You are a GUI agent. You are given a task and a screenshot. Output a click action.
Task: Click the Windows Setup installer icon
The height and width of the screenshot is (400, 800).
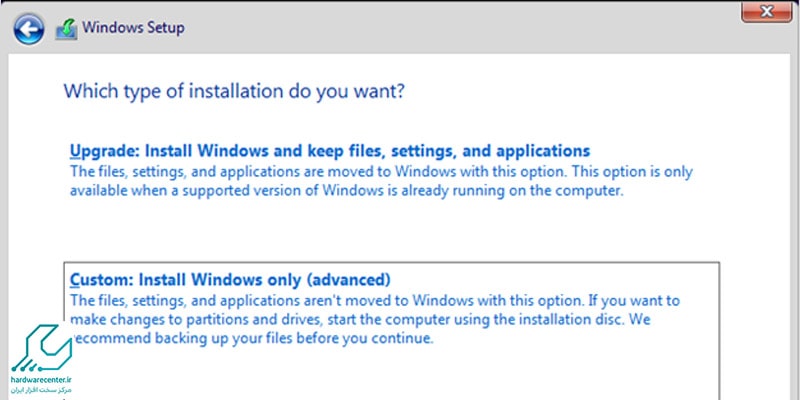pyautogui.click(x=66, y=29)
